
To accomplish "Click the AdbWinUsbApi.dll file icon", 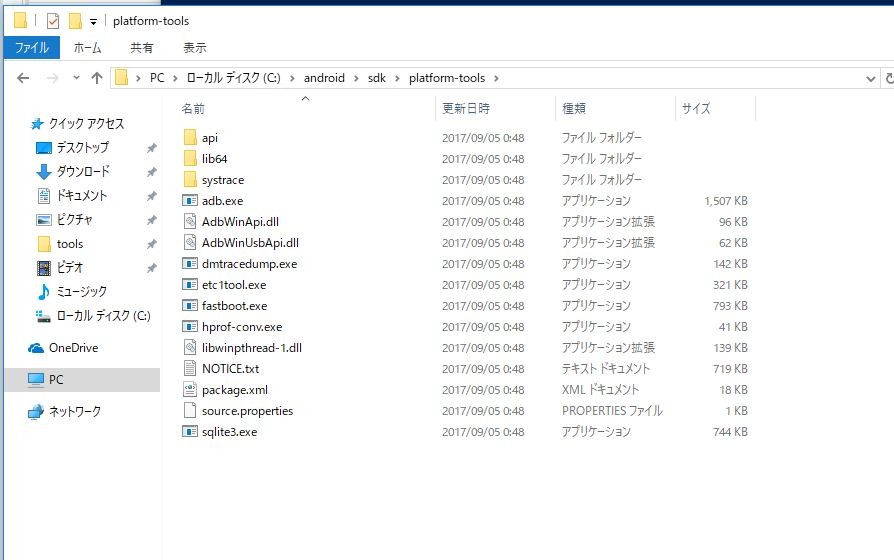I will click(x=190, y=242).
